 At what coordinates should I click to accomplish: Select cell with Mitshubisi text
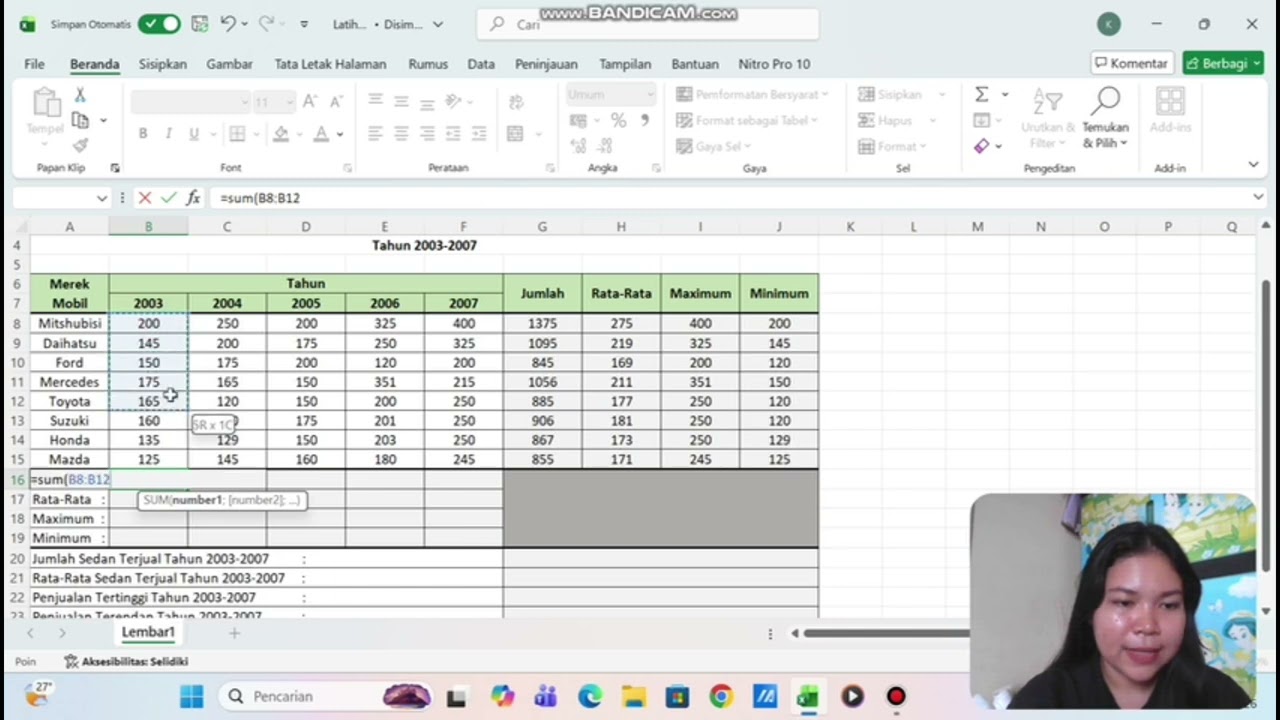point(70,324)
